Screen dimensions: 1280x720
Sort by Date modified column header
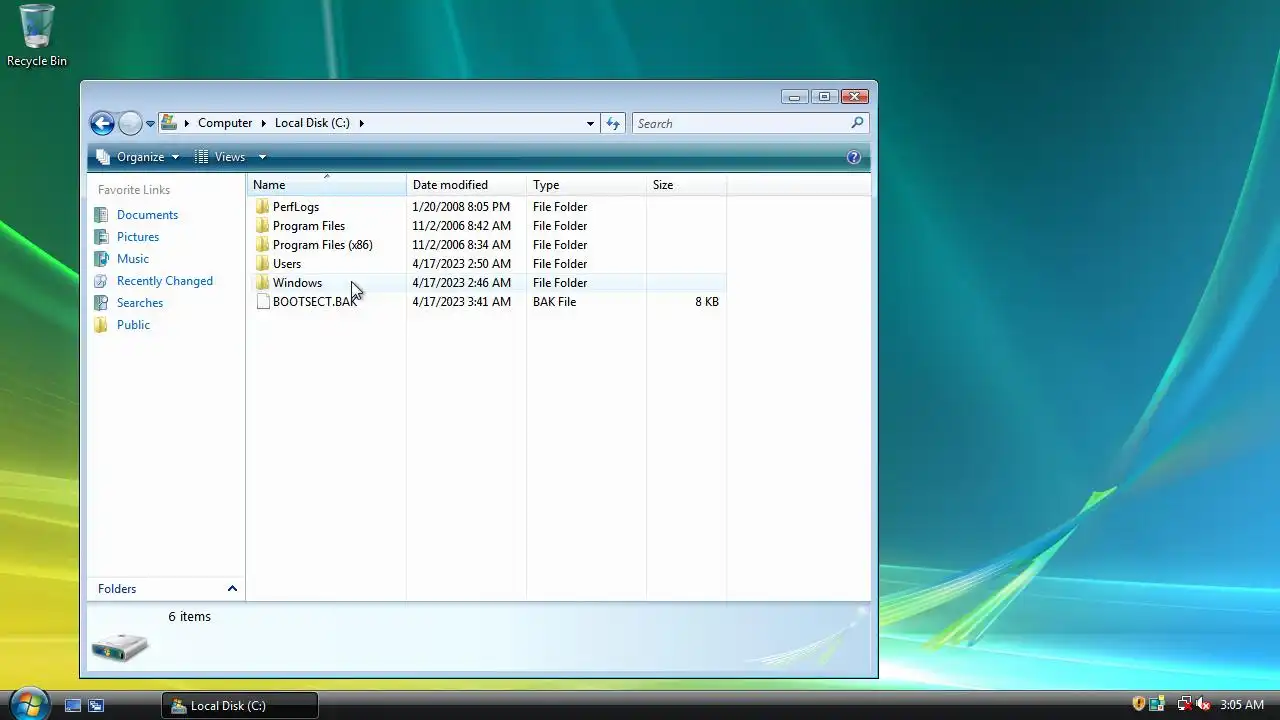pos(467,185)
